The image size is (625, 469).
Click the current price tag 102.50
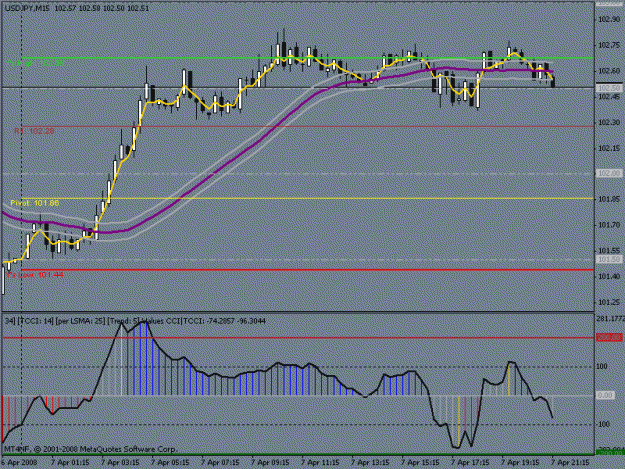pos(609,88)
